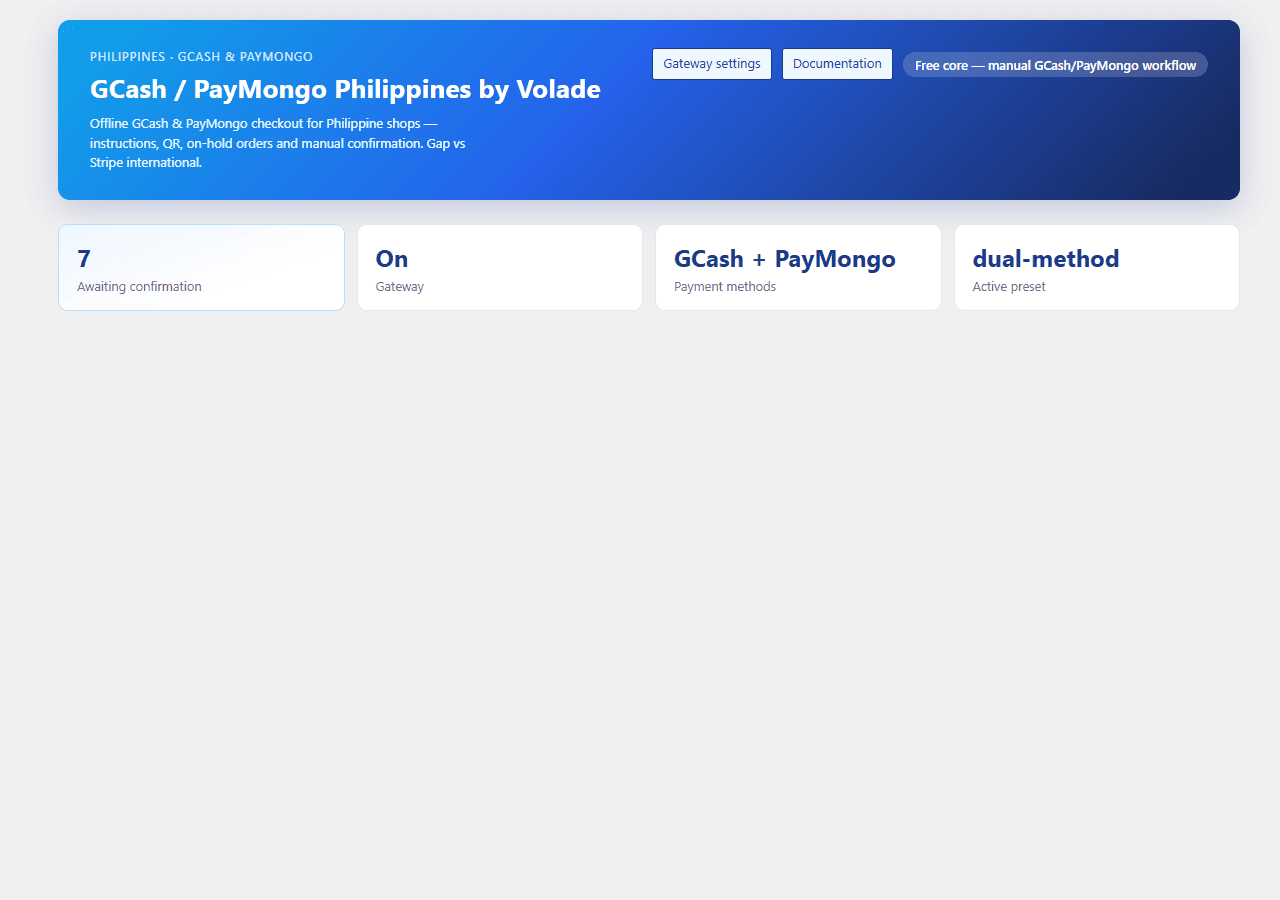The image size is (1280, 900).
Task: Click the Active preset card
Action: pos(1097,267)
